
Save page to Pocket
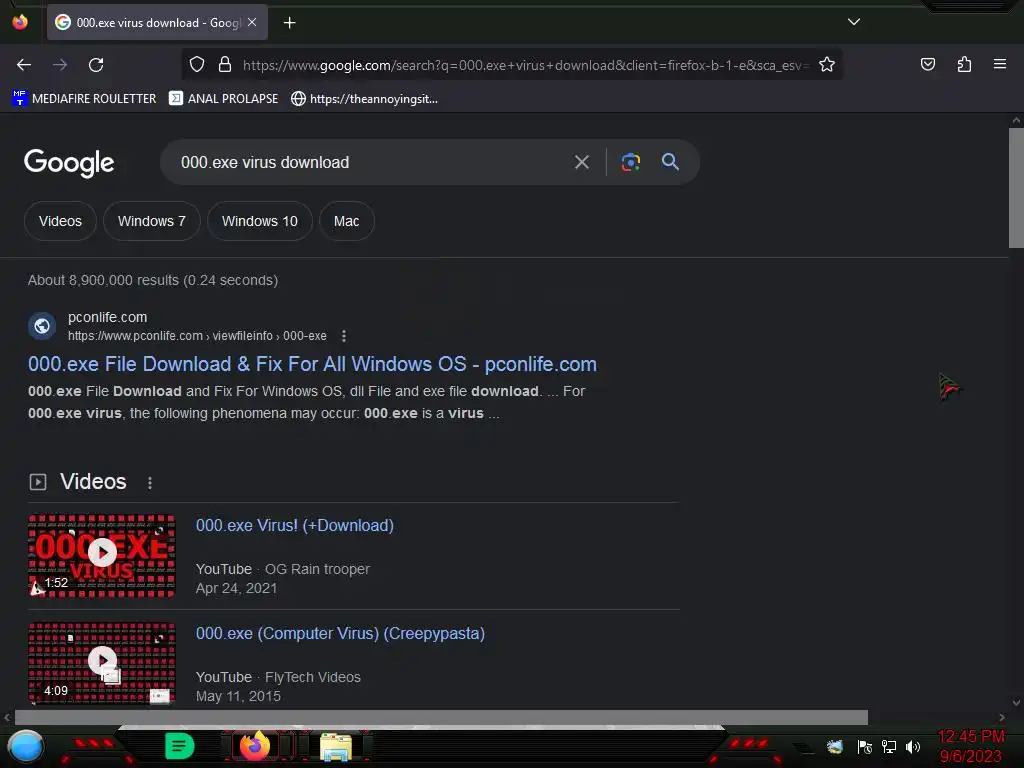[928, 64]
